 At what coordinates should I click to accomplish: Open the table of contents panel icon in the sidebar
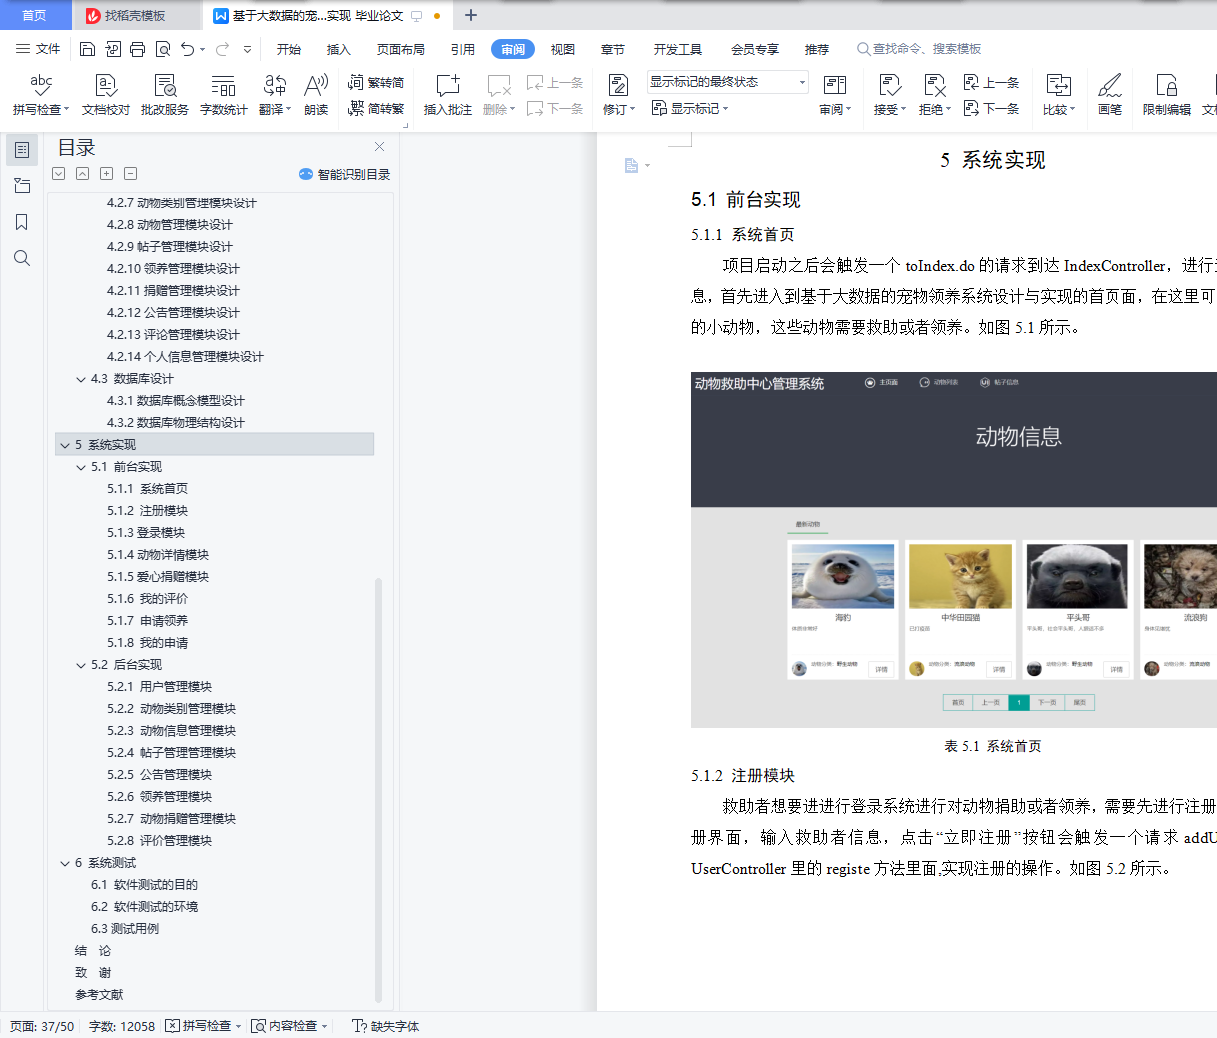22,150
